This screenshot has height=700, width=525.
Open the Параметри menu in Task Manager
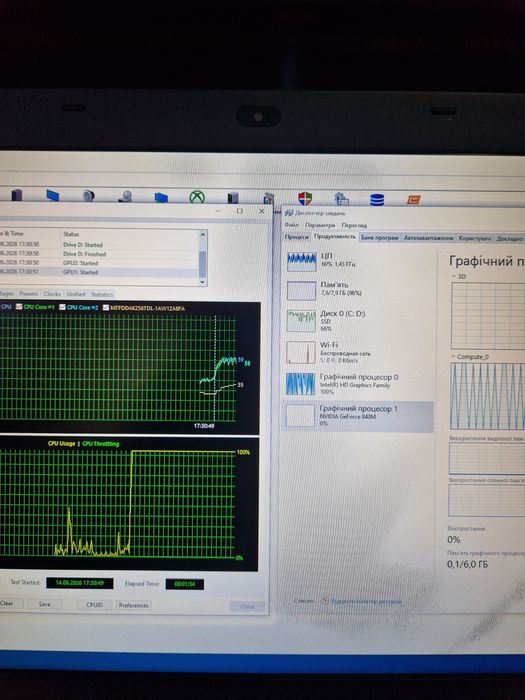point(320,225)
